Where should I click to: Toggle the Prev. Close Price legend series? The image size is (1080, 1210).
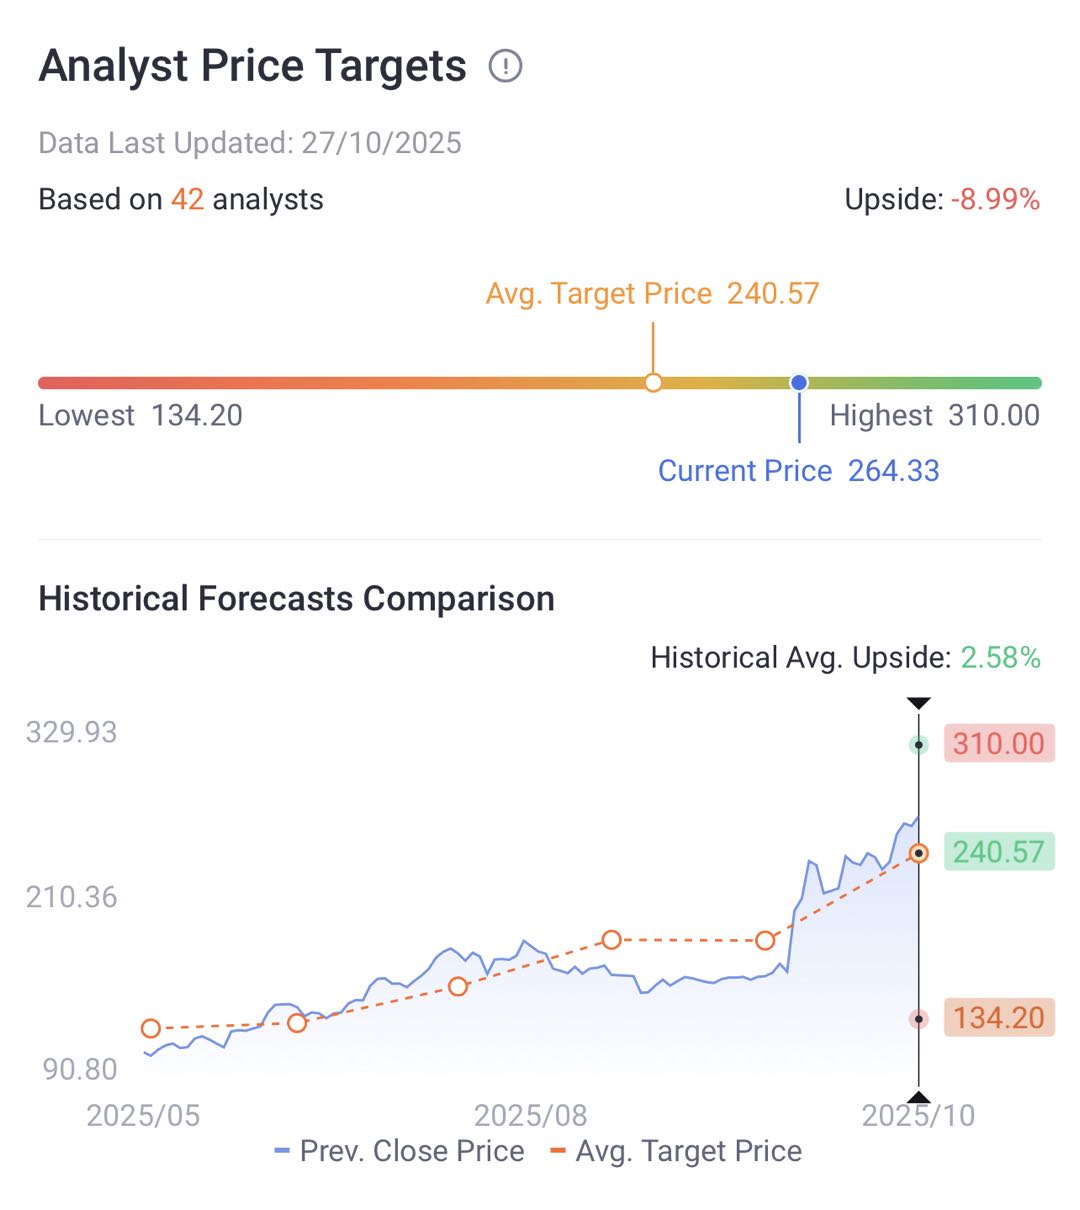pos(400,1151)
